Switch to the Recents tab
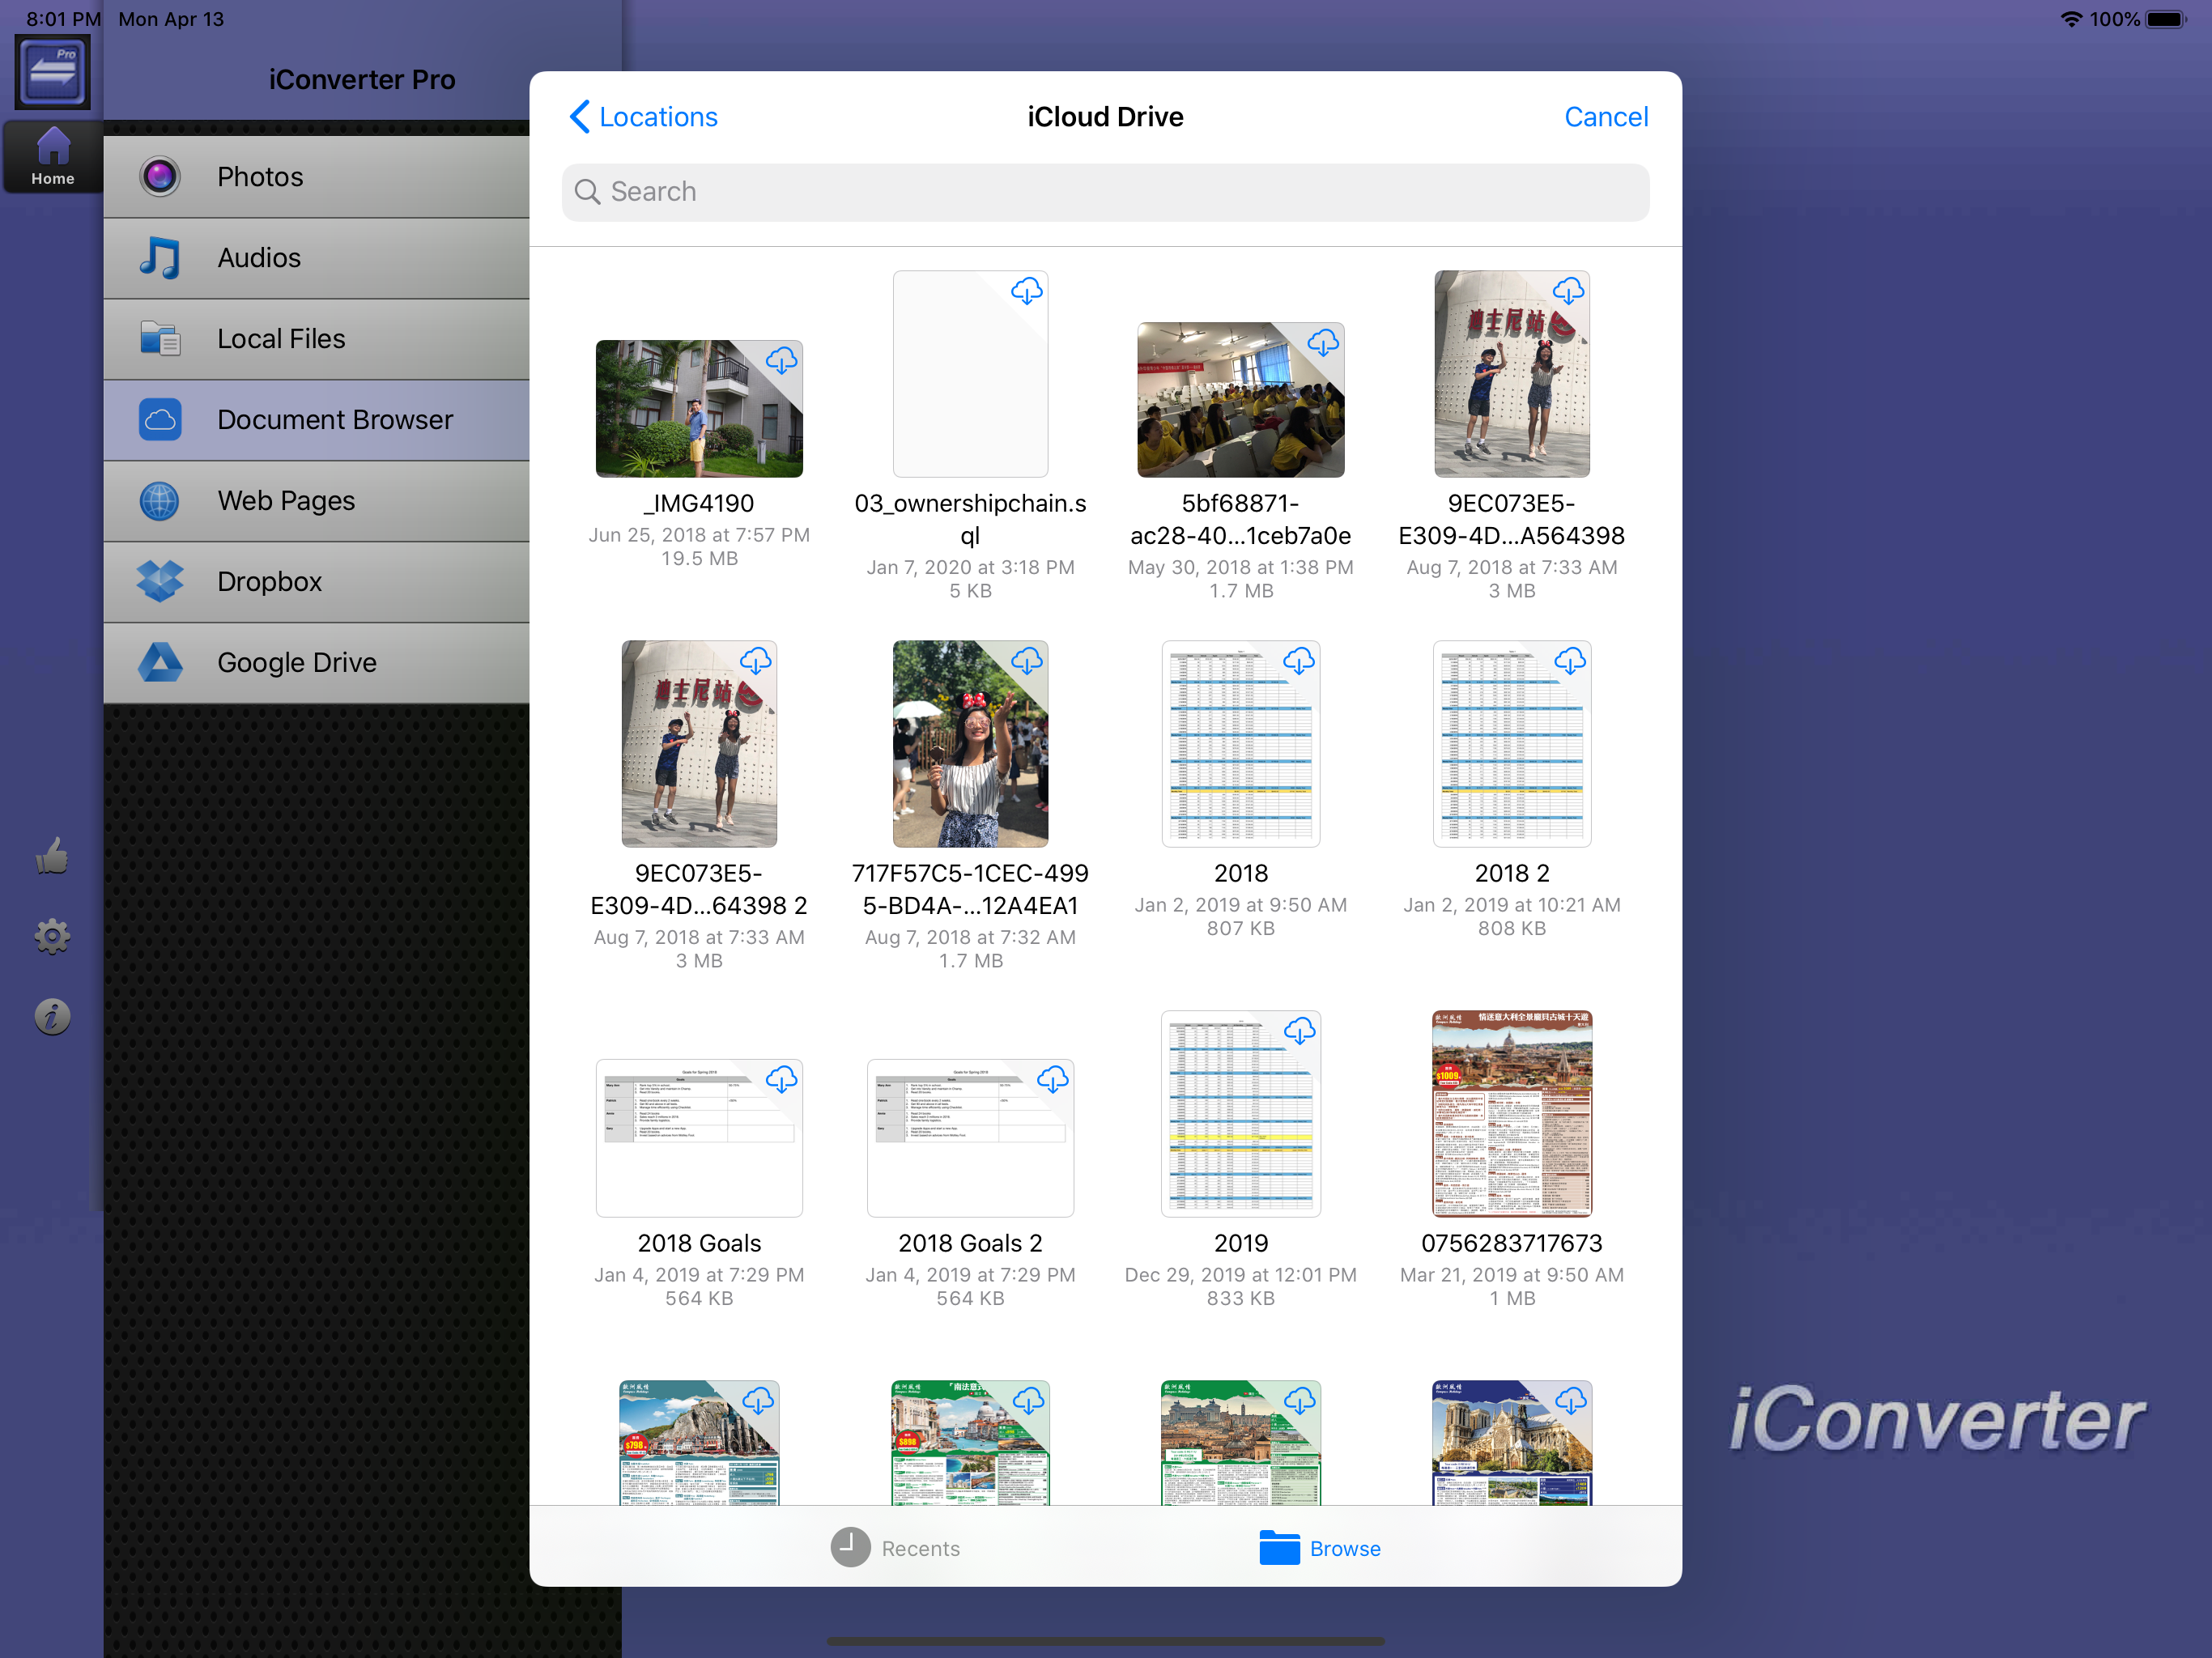The width and height of the screenshot is (2212, 1658). click(x=895, y=1547)
